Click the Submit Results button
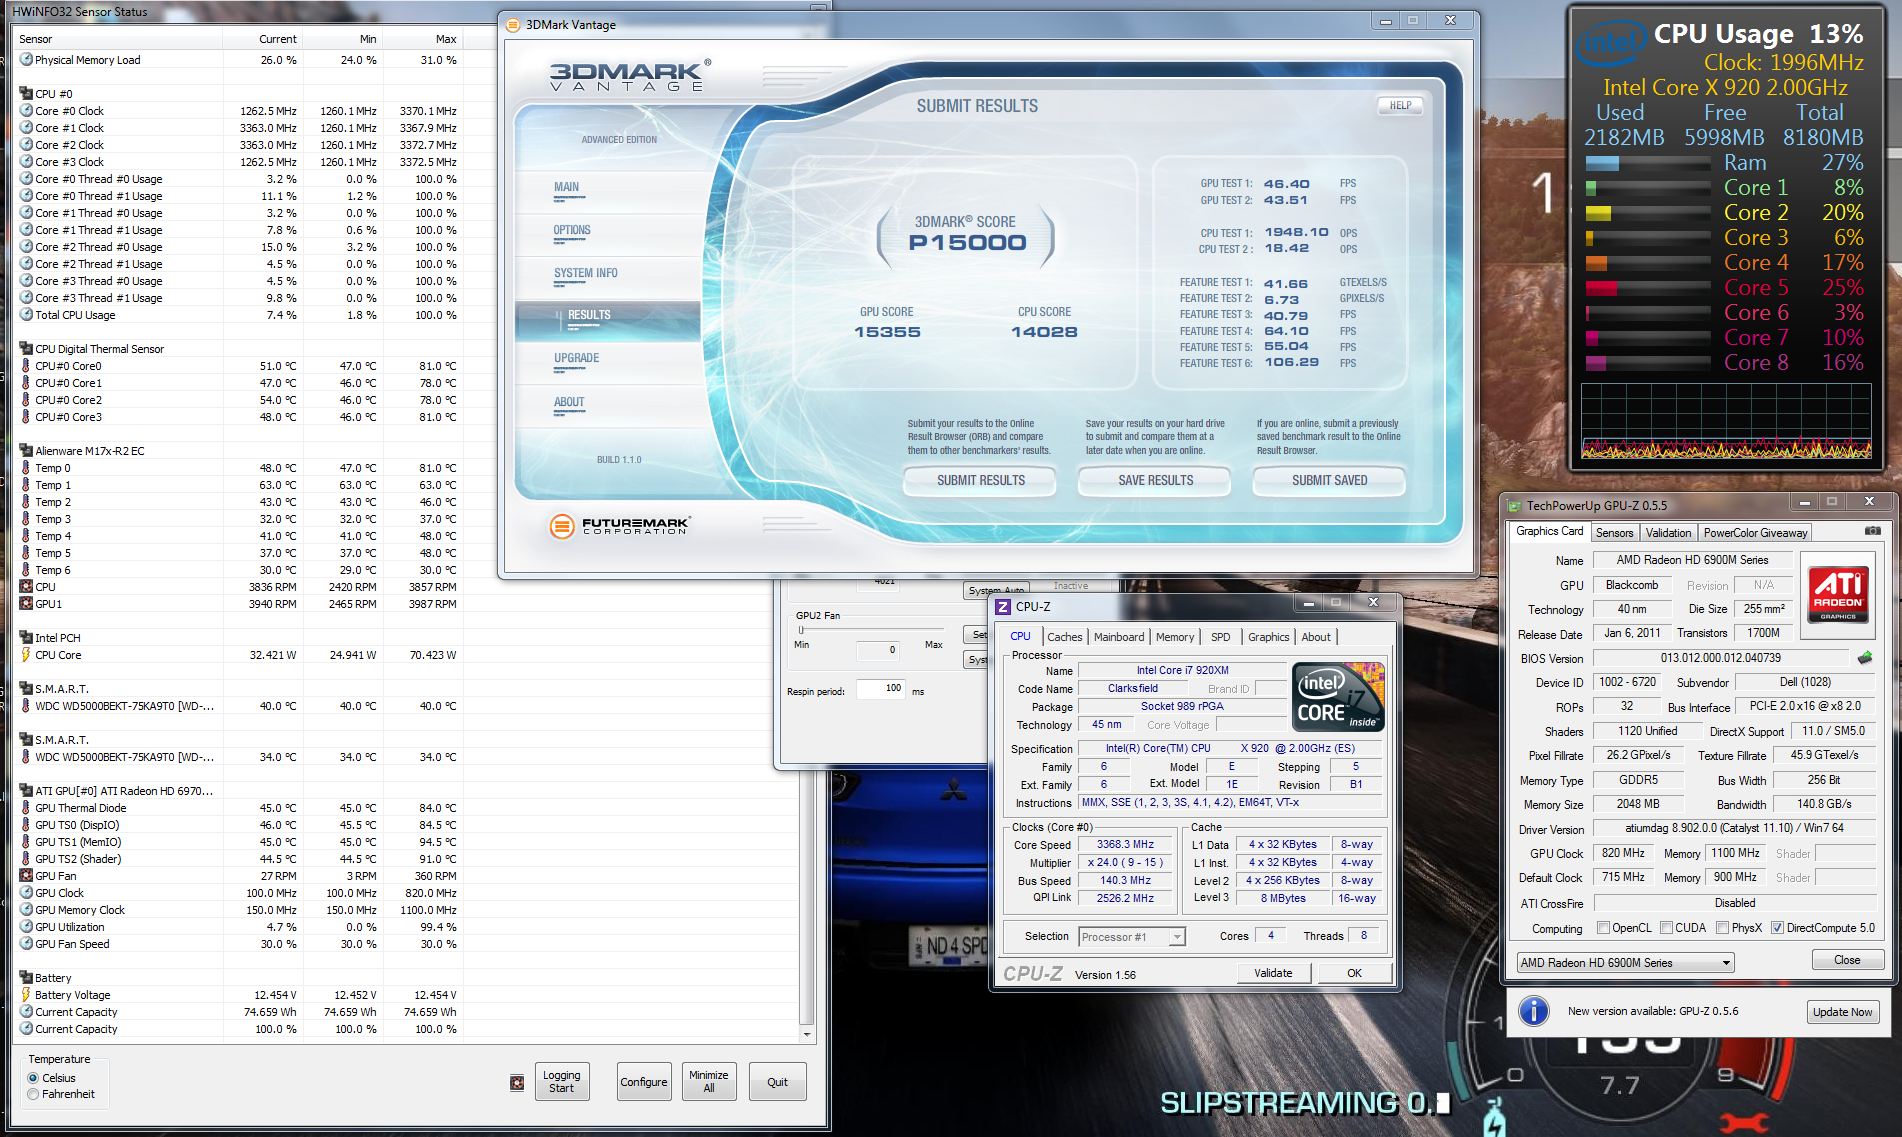Image resolution: width=1902 pixels, height=1137 pixels. pyautogui.click(x=981, y=481)
